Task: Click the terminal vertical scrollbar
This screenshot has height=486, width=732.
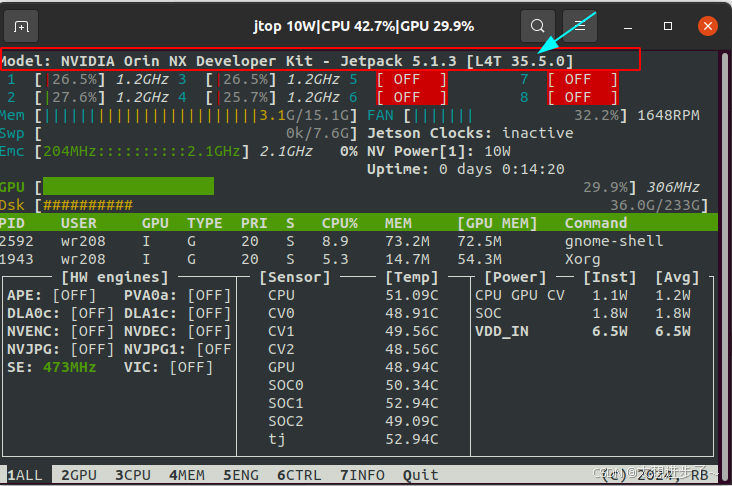Action: click(x=725, y=264)
